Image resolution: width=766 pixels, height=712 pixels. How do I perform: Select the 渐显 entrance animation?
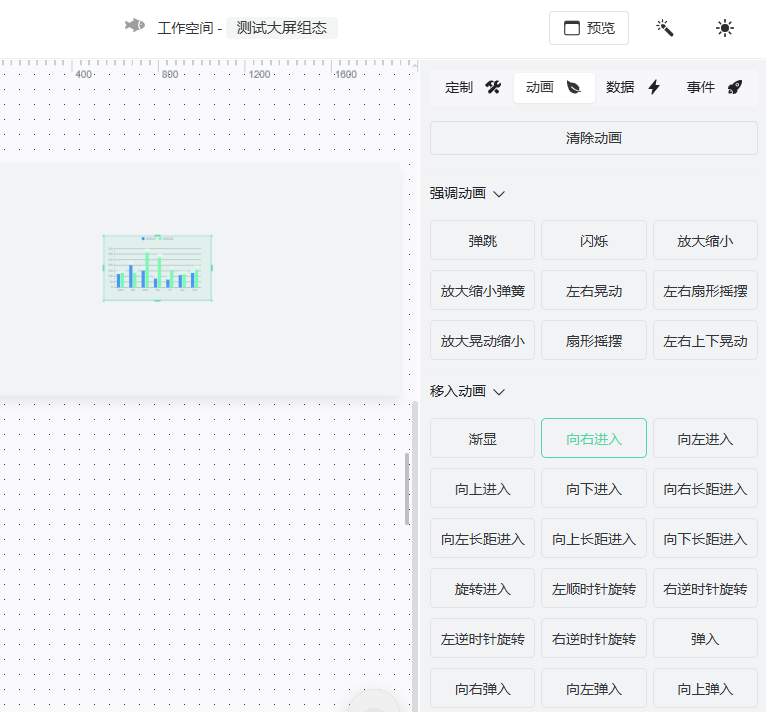[x=482, y=438]
